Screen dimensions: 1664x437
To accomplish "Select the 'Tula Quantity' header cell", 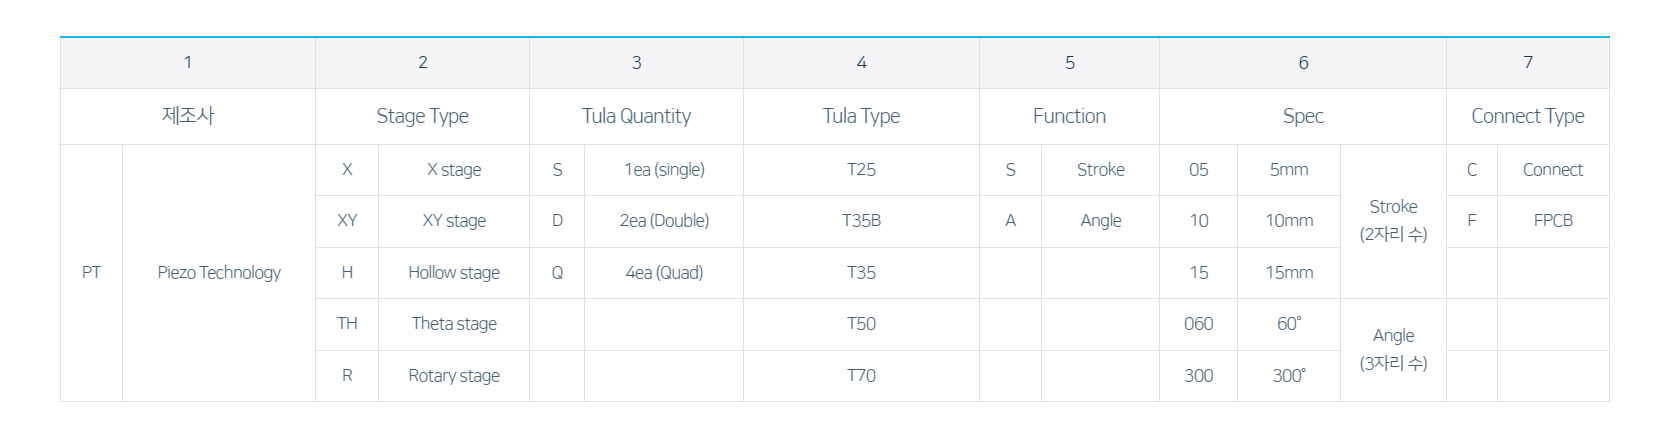I will click(x=636, y=116).
